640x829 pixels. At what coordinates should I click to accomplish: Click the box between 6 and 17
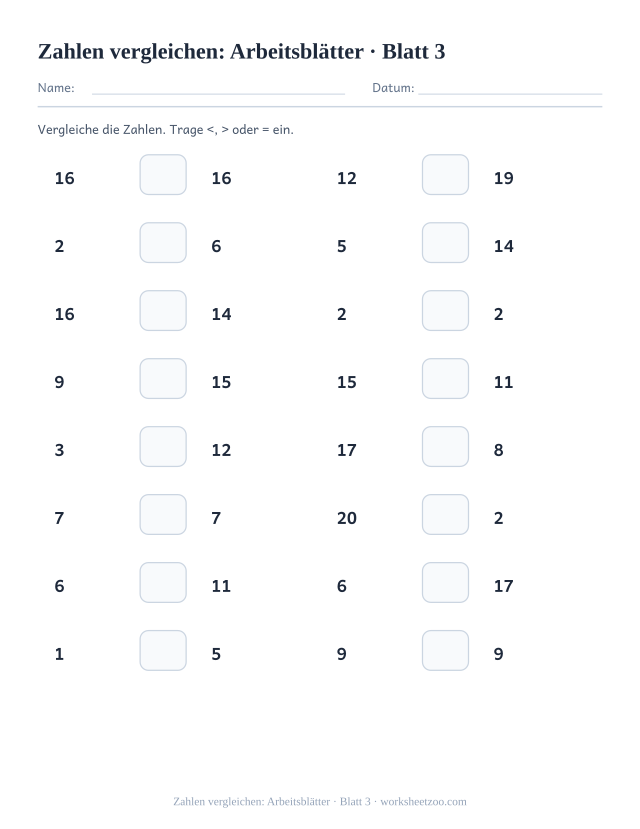point(445,583)
